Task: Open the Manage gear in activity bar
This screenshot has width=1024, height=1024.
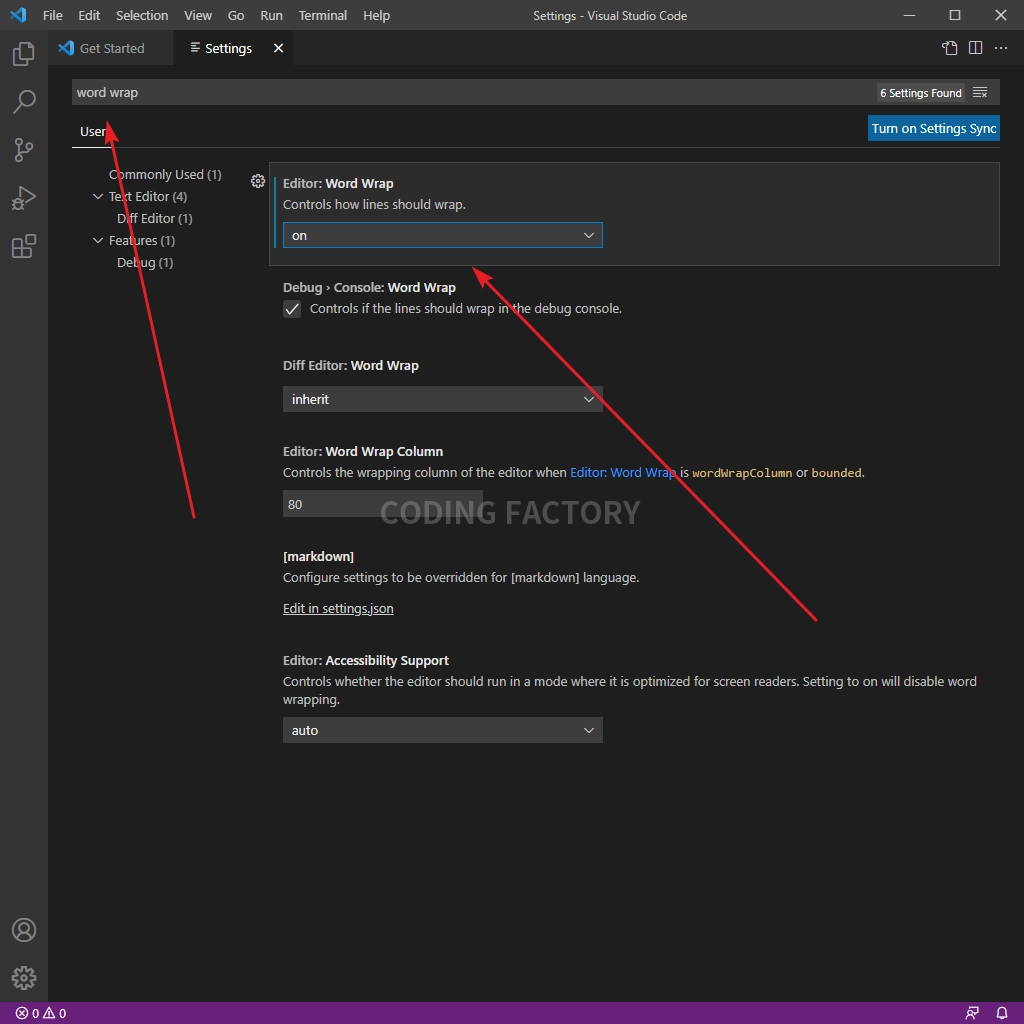Action: (x=24, y=978)
